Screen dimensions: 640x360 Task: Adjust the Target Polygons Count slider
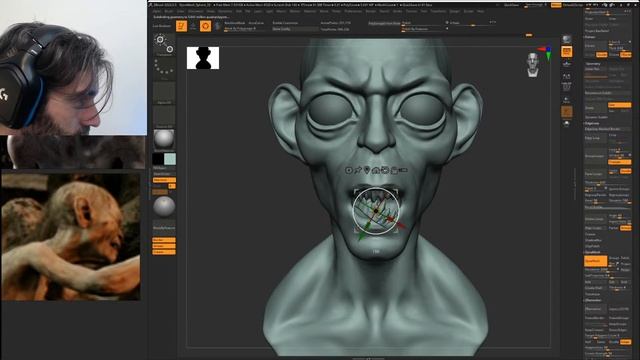(x=608, y=336)
